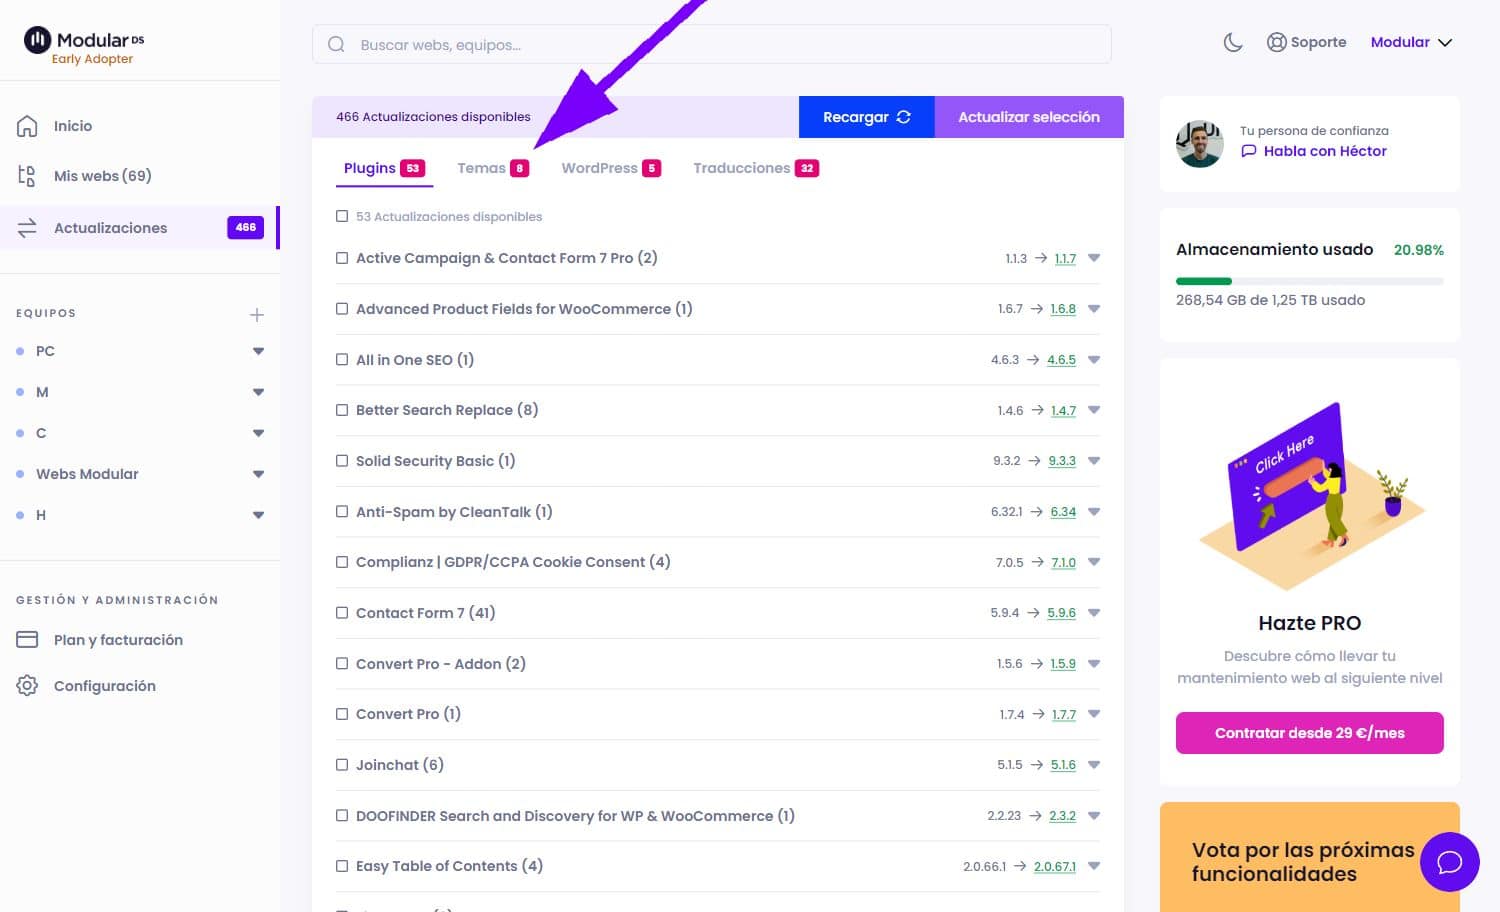The image size is (1500, 912).
Task: Open Configuración in sidebar
Action: click(x=105, y=686)
